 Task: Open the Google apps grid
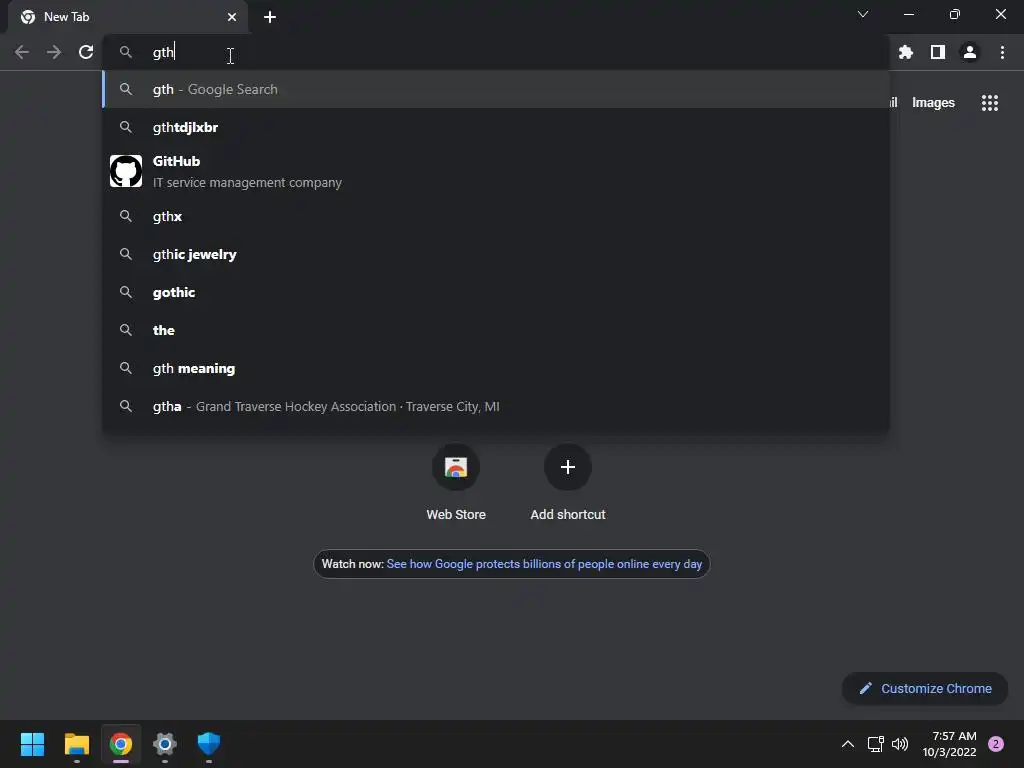click(x=990, y=103)
